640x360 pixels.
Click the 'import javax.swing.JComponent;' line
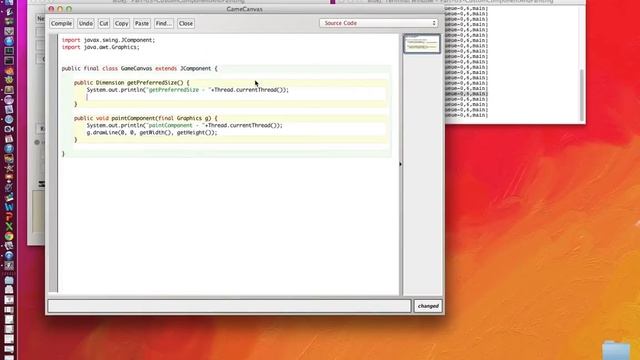click(108, 40)
